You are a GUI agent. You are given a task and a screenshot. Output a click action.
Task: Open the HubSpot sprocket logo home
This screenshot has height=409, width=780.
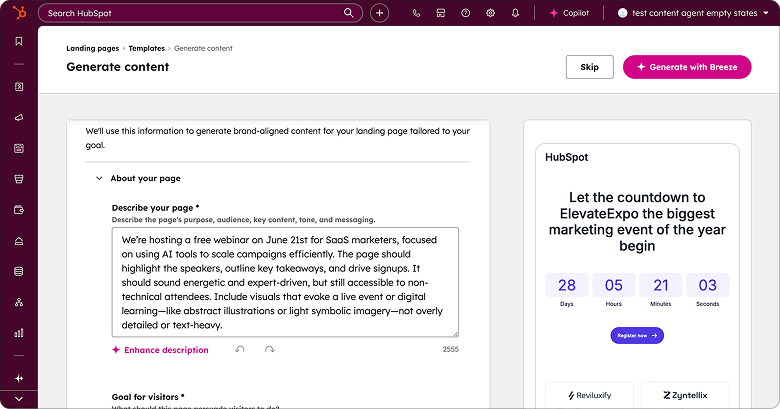coord(19,12)
